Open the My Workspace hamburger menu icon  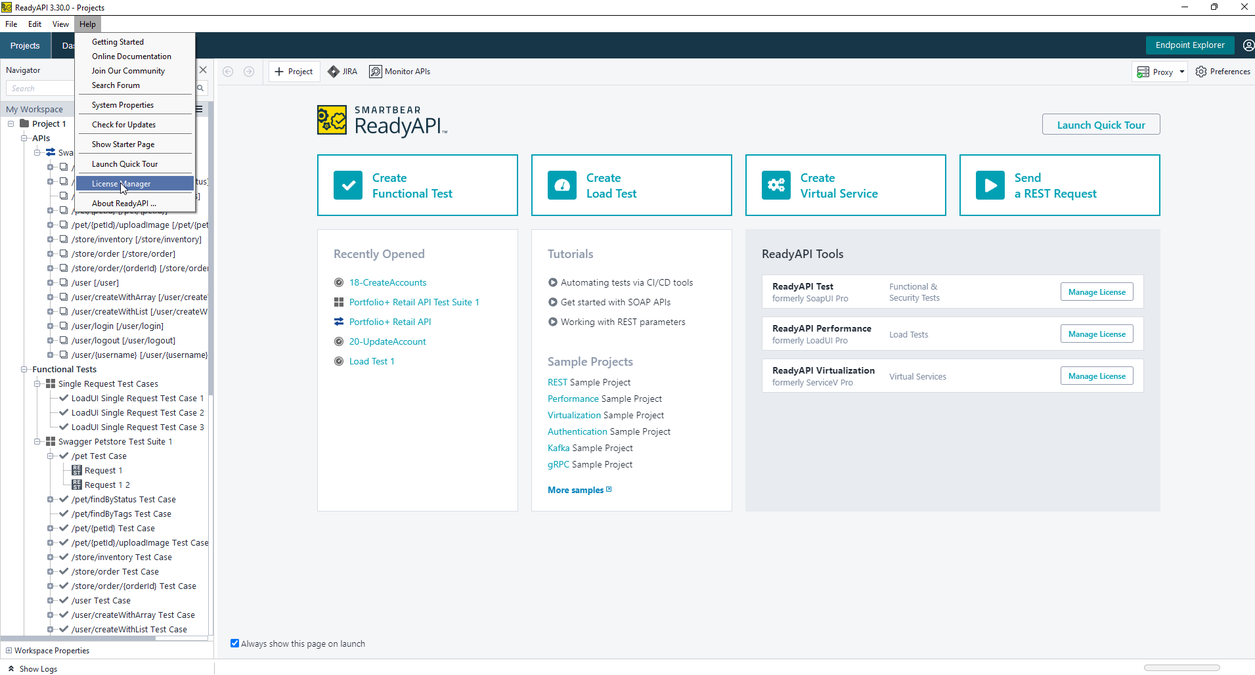[x=199, y=109]
